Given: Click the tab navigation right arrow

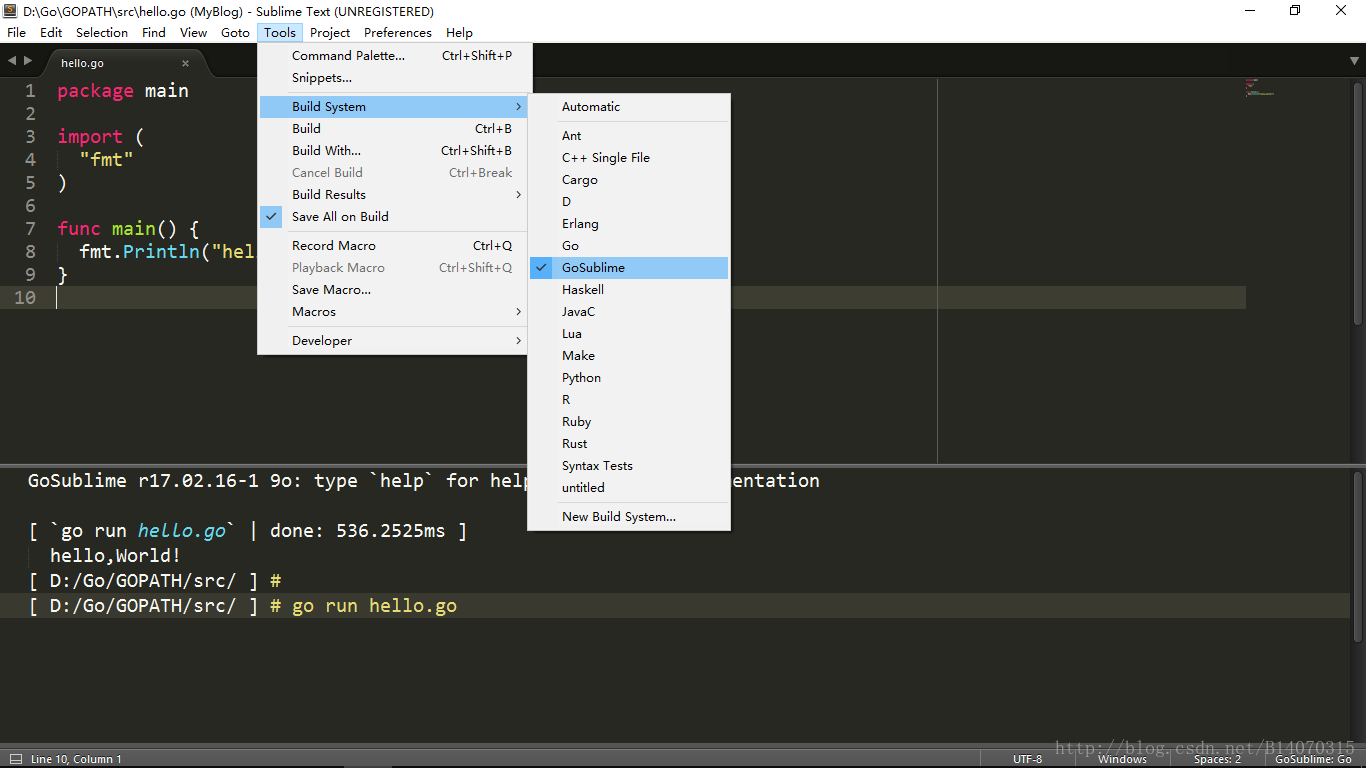Looking at the screenshot, I should [27, 61].
